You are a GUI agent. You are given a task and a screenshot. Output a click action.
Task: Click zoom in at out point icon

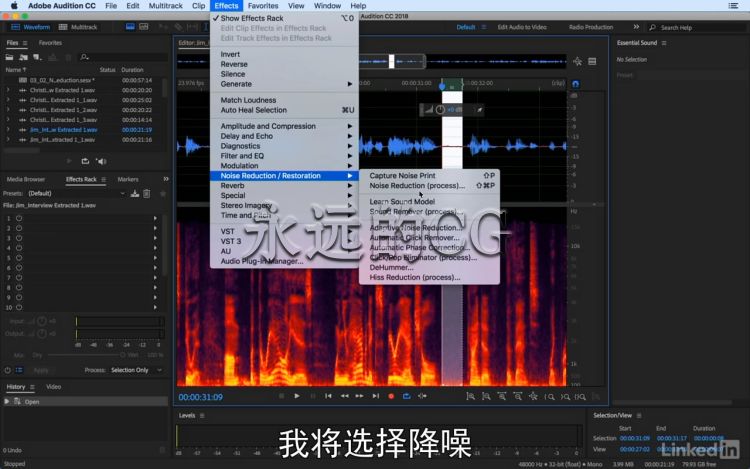pos(565,396)
